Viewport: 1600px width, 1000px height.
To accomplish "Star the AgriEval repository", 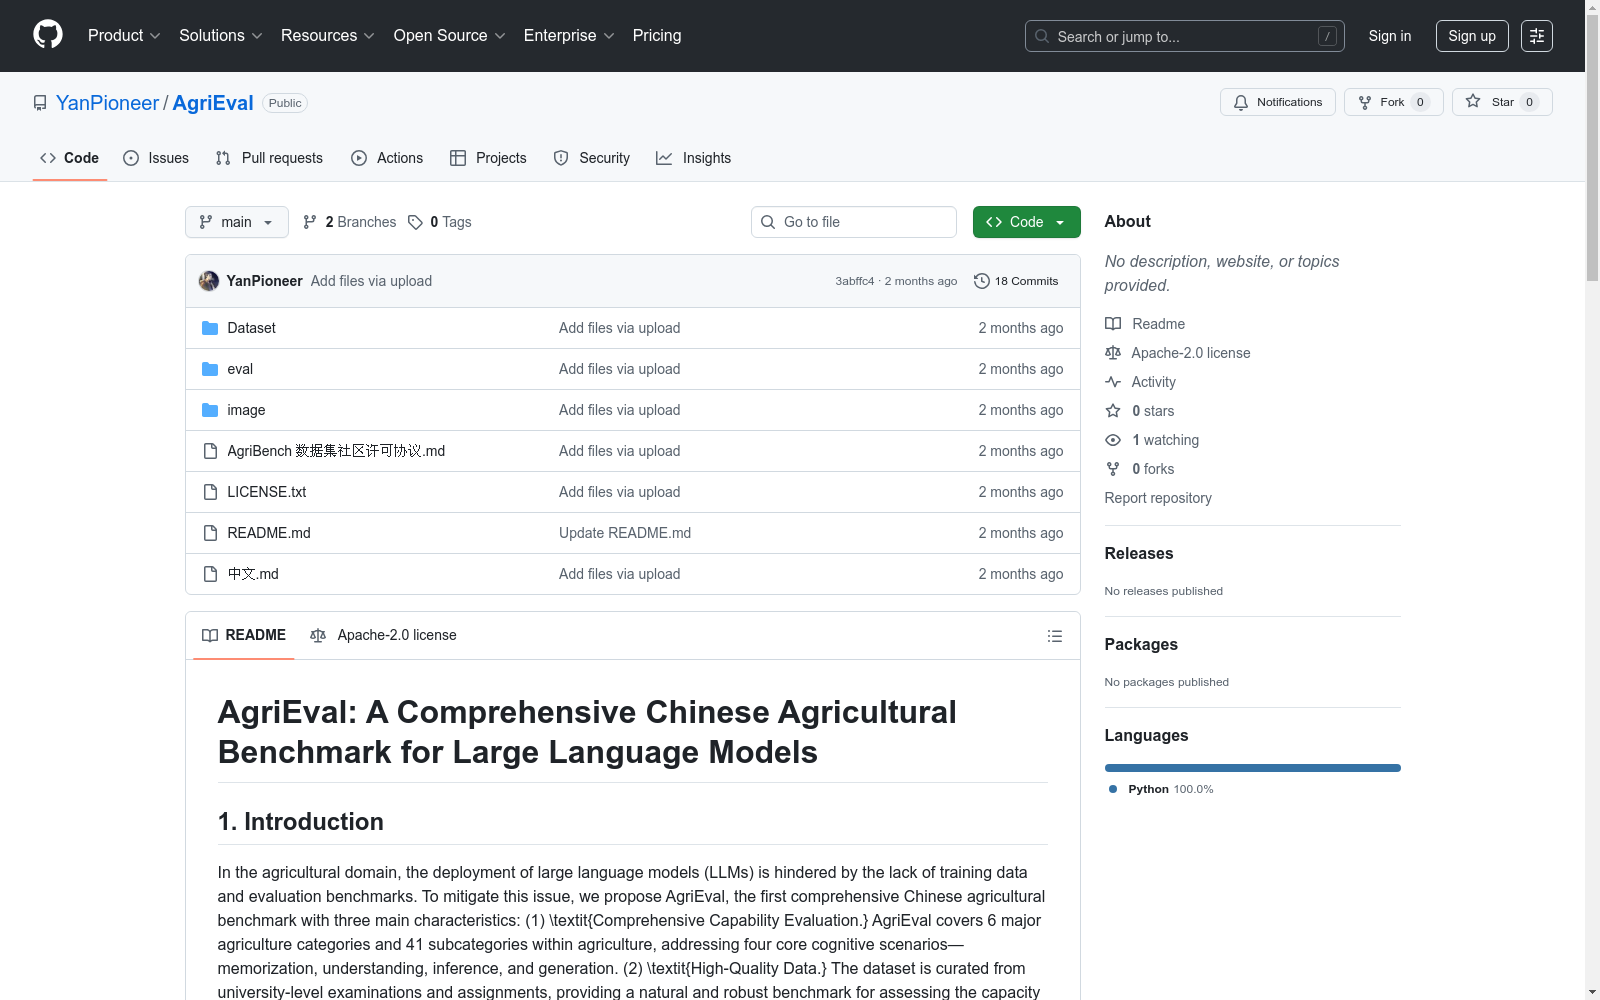I will tap(1502, 102).
